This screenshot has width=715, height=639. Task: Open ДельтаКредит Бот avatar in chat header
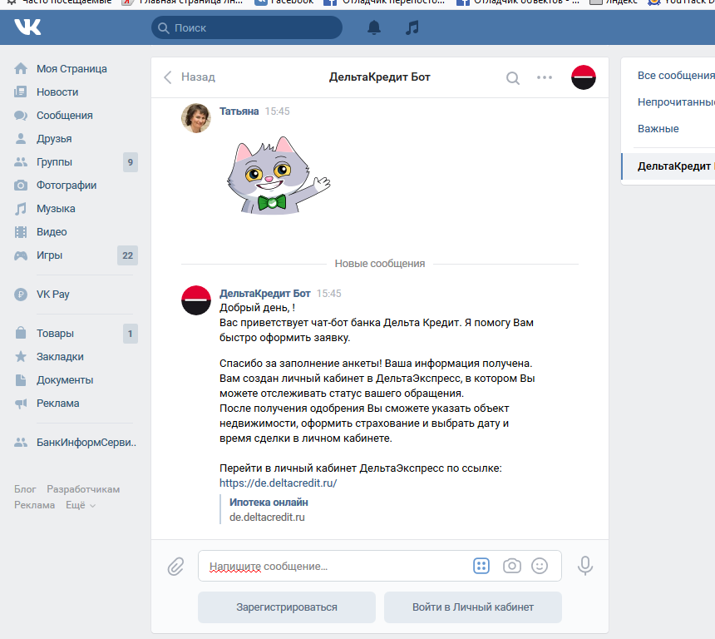pyautogui.click(x=583, y=77)
